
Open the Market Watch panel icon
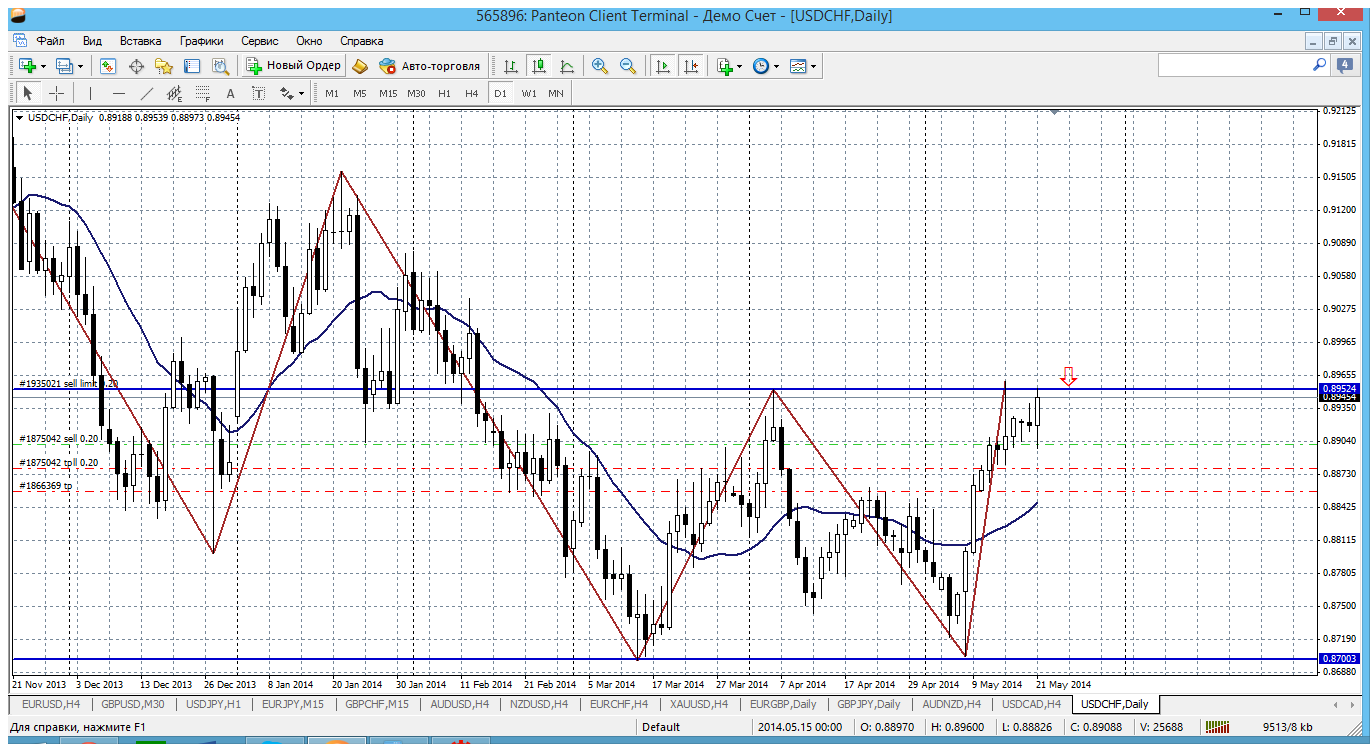(x=108, y=66)
